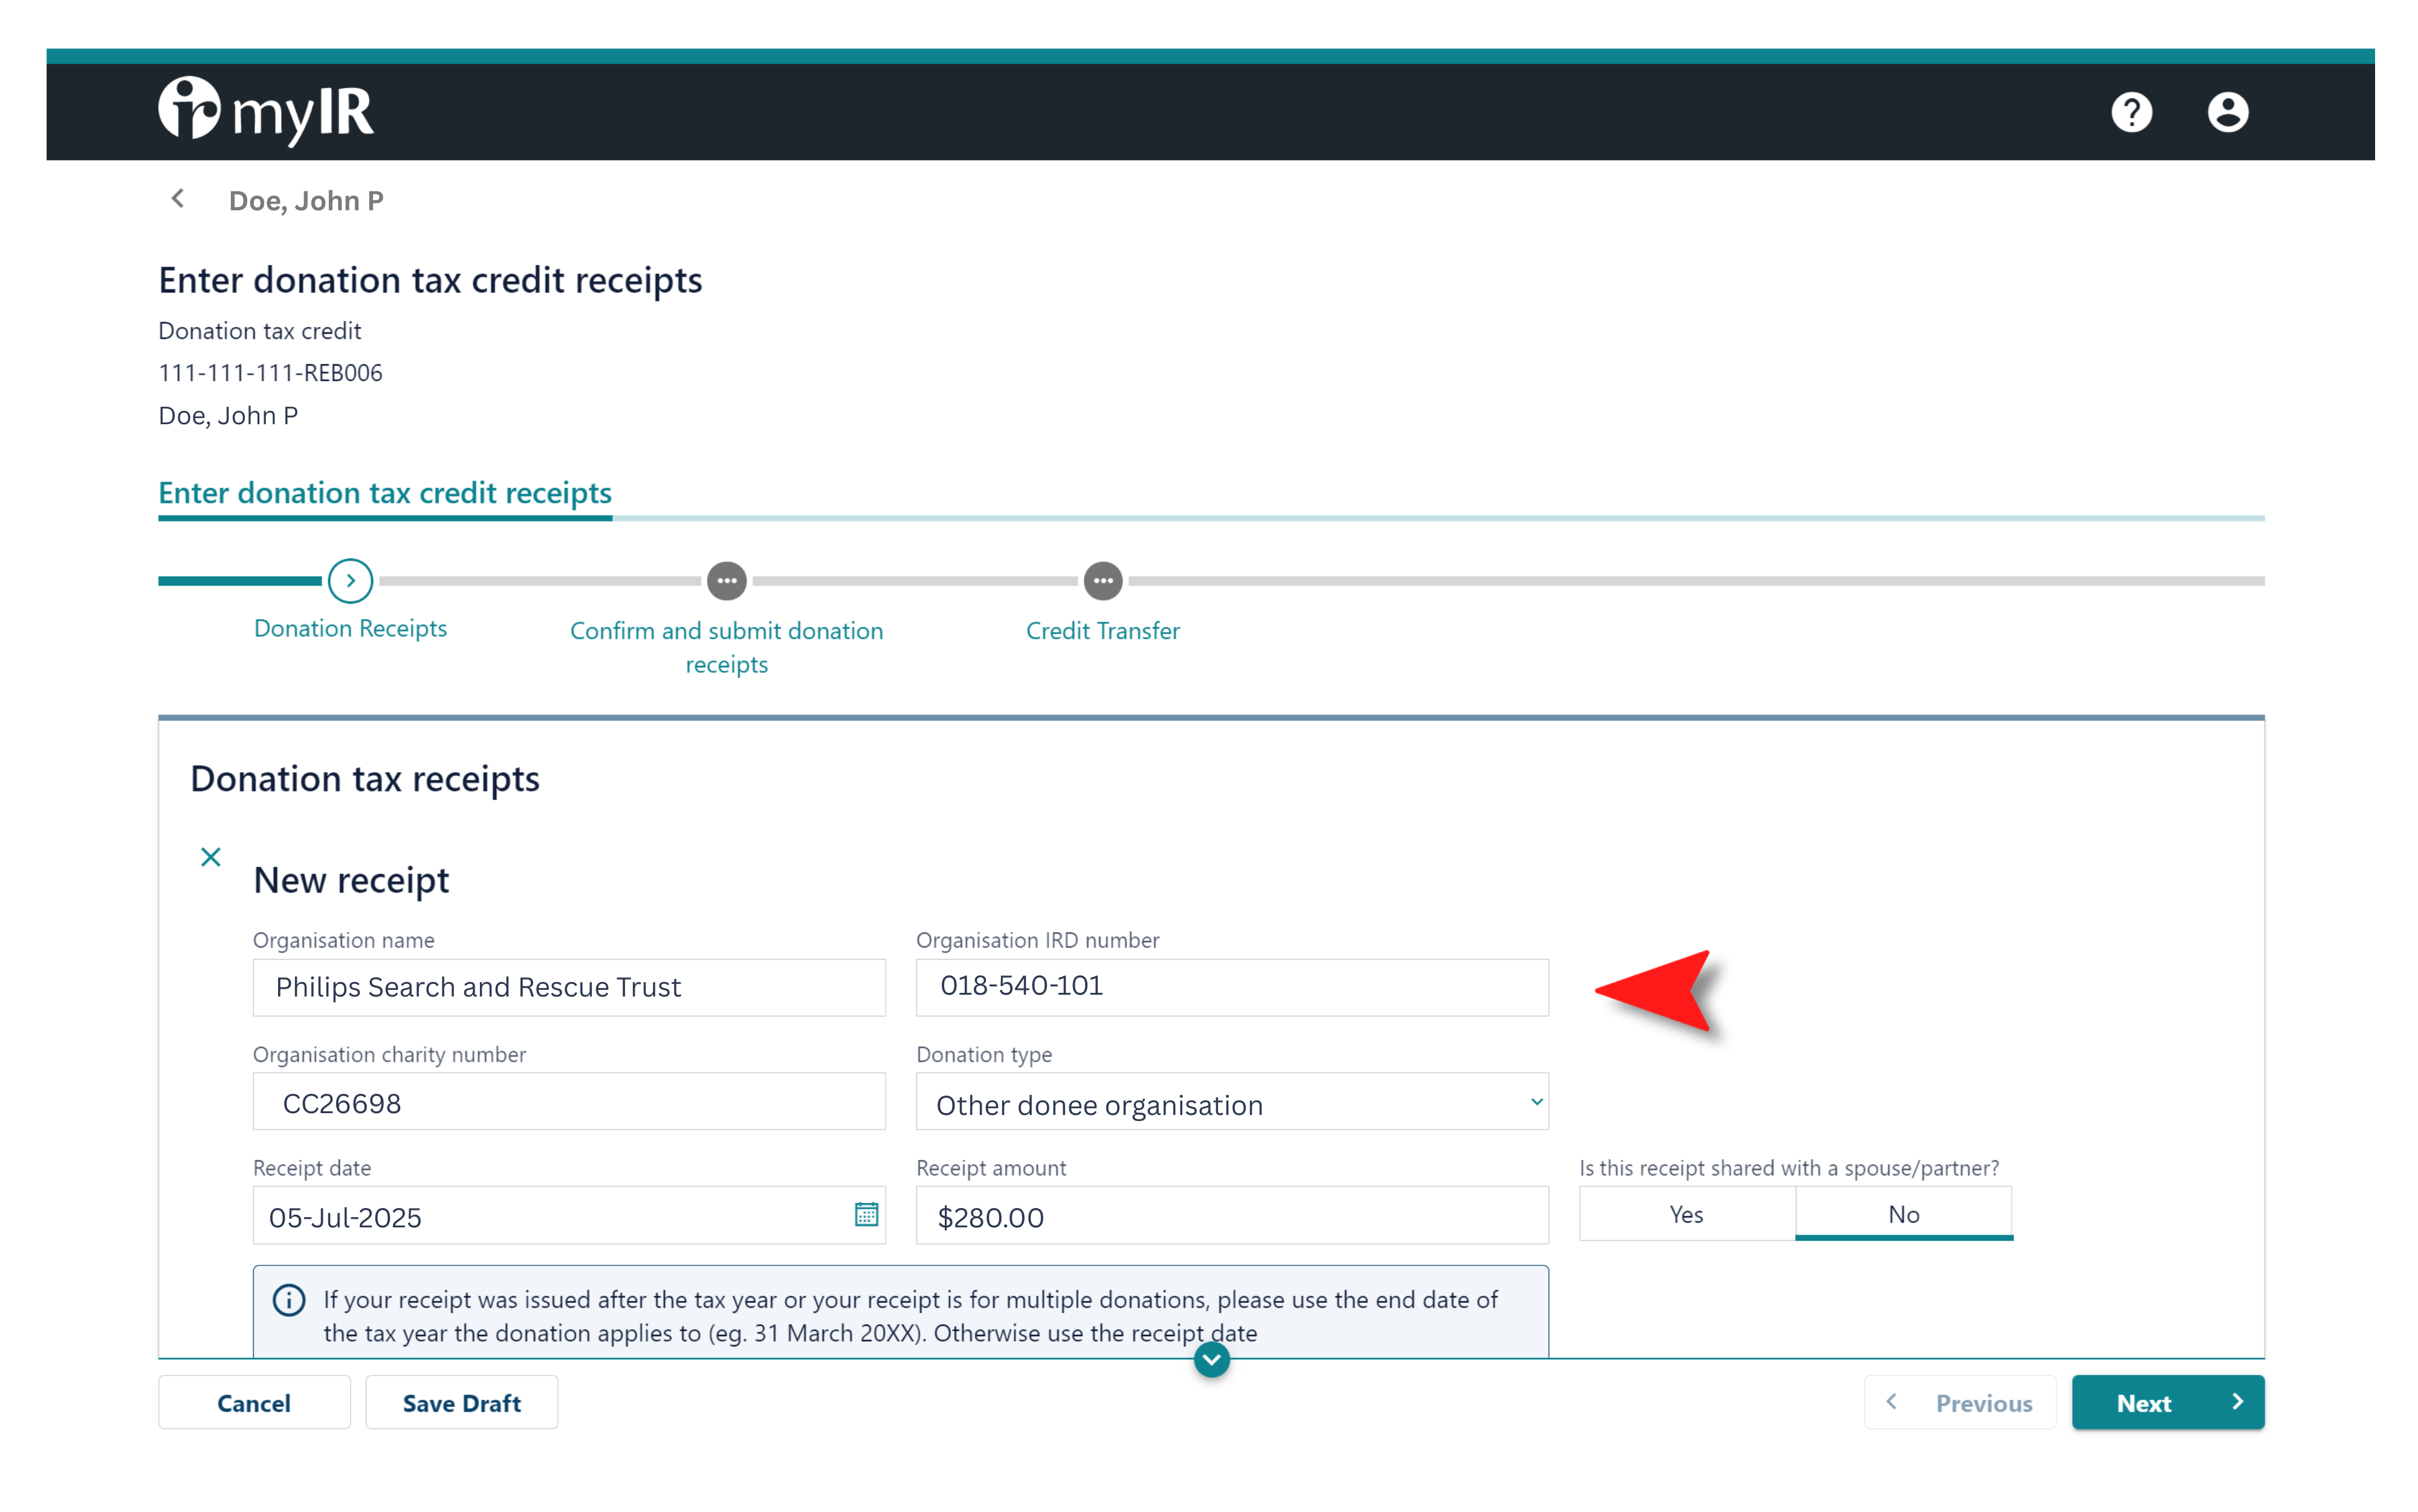Click the Organisation charity number field
The height and width of the screenshot is (1512, 2418).
[569, 1102]
